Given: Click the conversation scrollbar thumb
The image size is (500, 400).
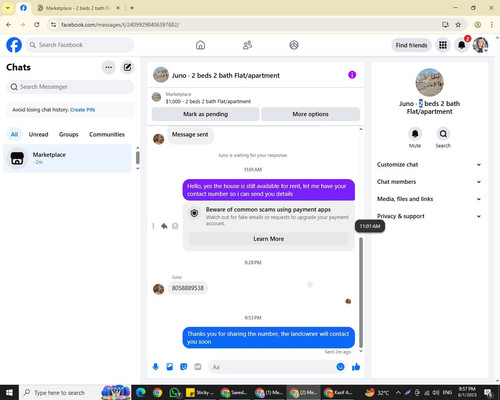Looking at the screenshot, I should pos(361,292).
